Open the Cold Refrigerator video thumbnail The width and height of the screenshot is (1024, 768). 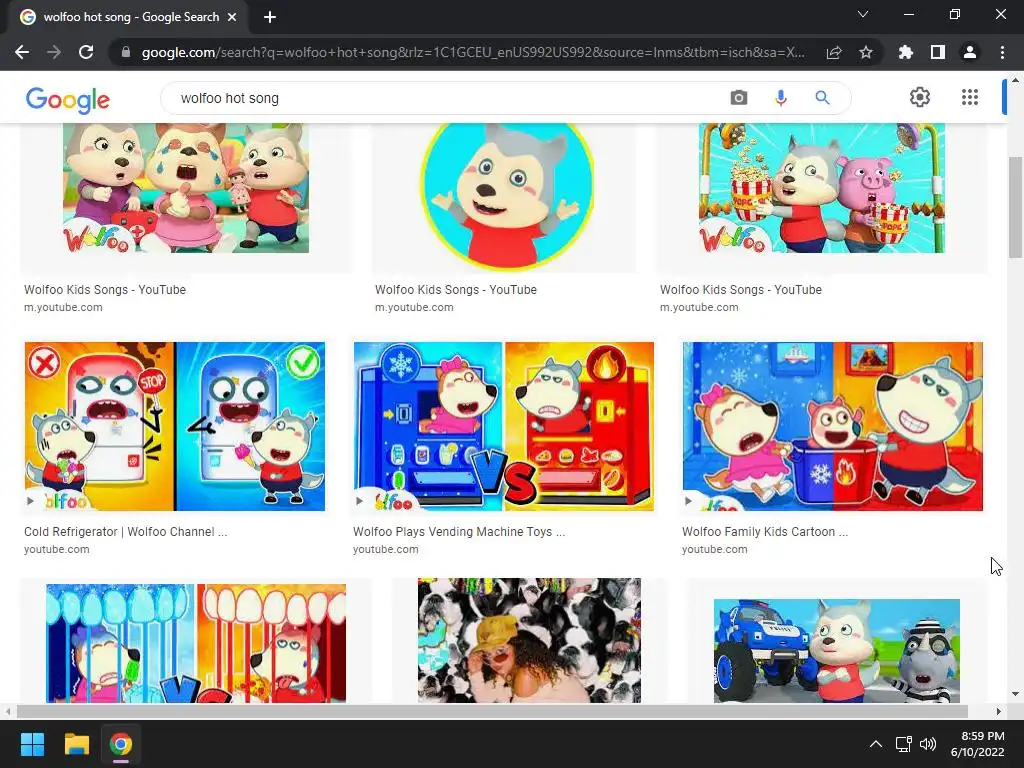[x=174, y=426]
